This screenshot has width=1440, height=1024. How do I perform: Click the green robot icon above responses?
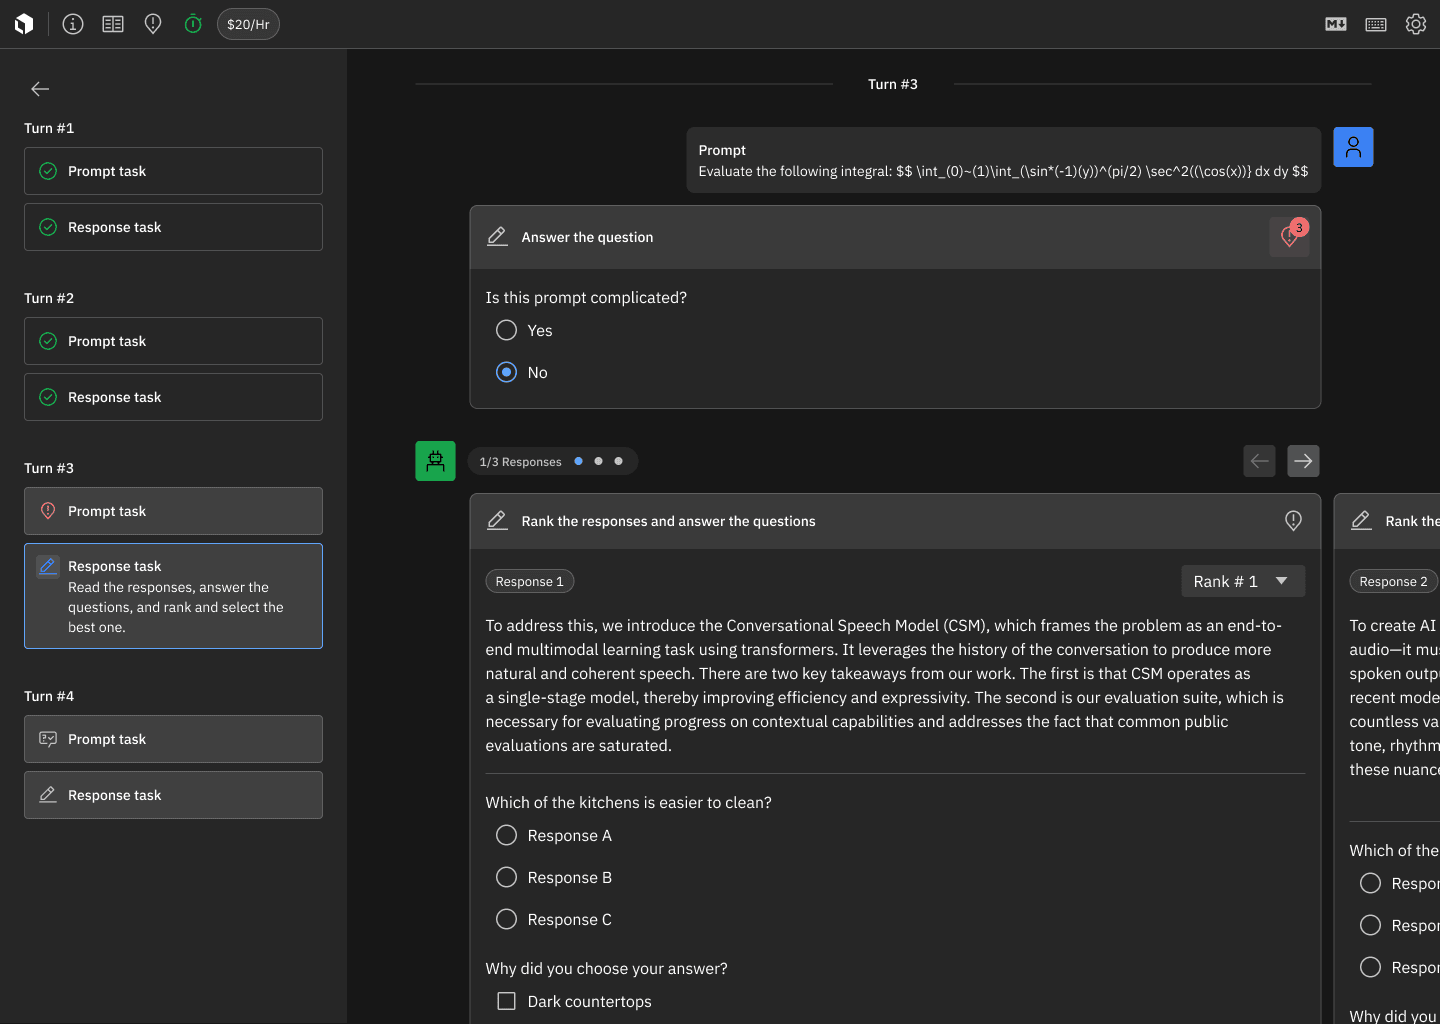[435, 461]
